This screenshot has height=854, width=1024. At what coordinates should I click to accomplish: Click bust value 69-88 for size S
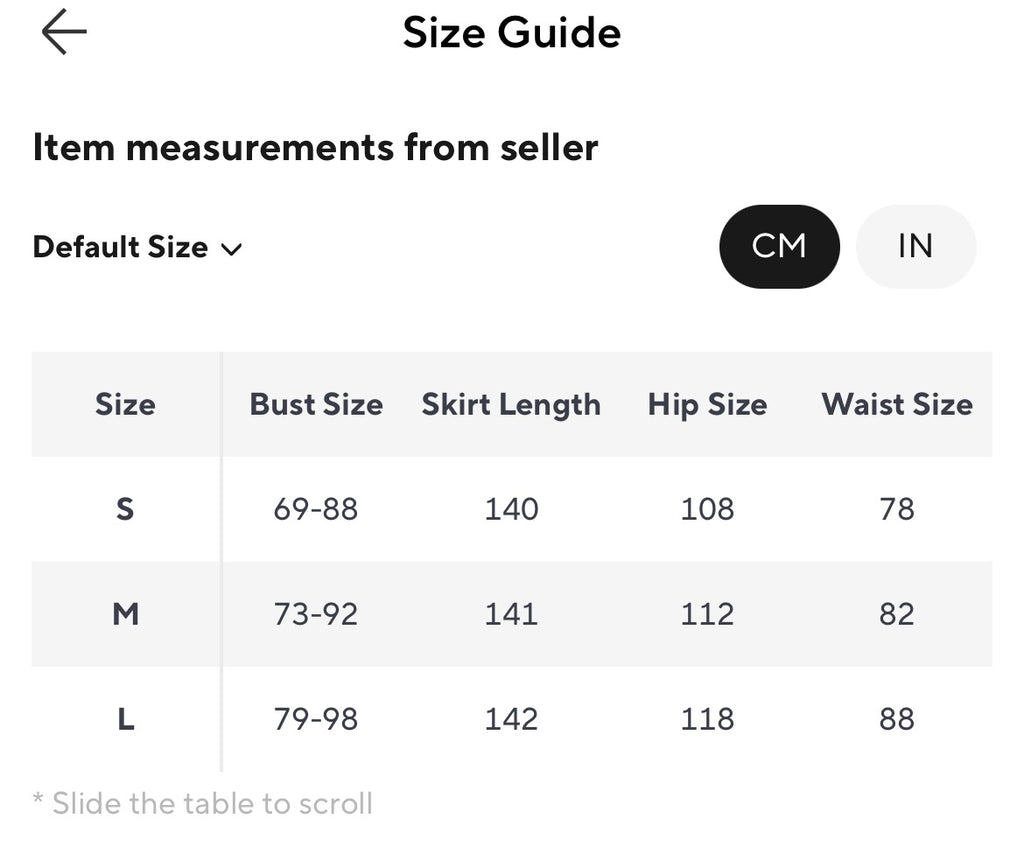(316, 509)
